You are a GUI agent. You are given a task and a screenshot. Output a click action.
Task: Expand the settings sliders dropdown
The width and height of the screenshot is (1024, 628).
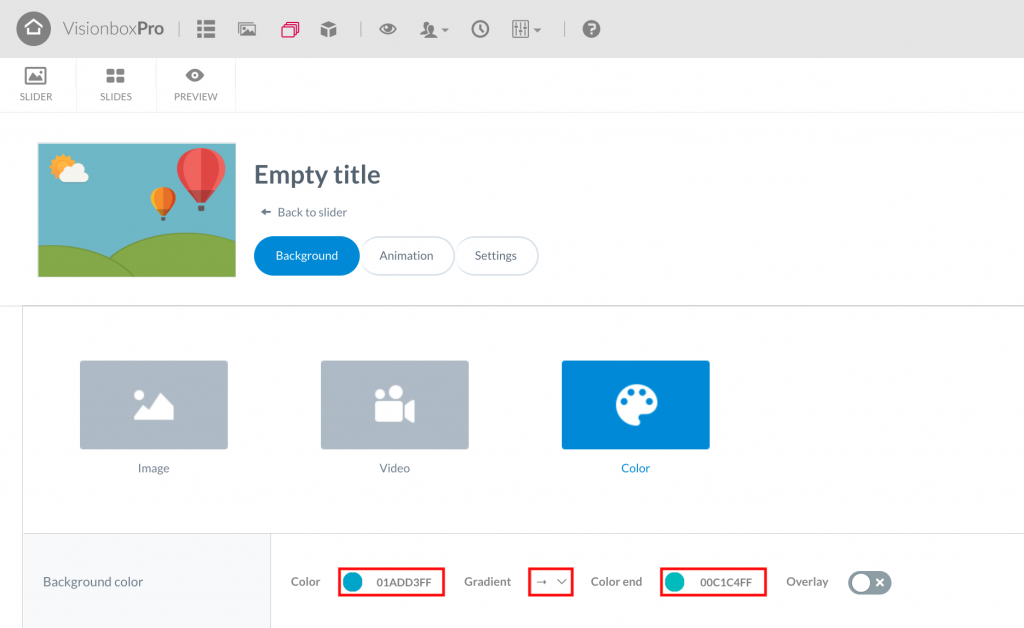pos(526,29)
